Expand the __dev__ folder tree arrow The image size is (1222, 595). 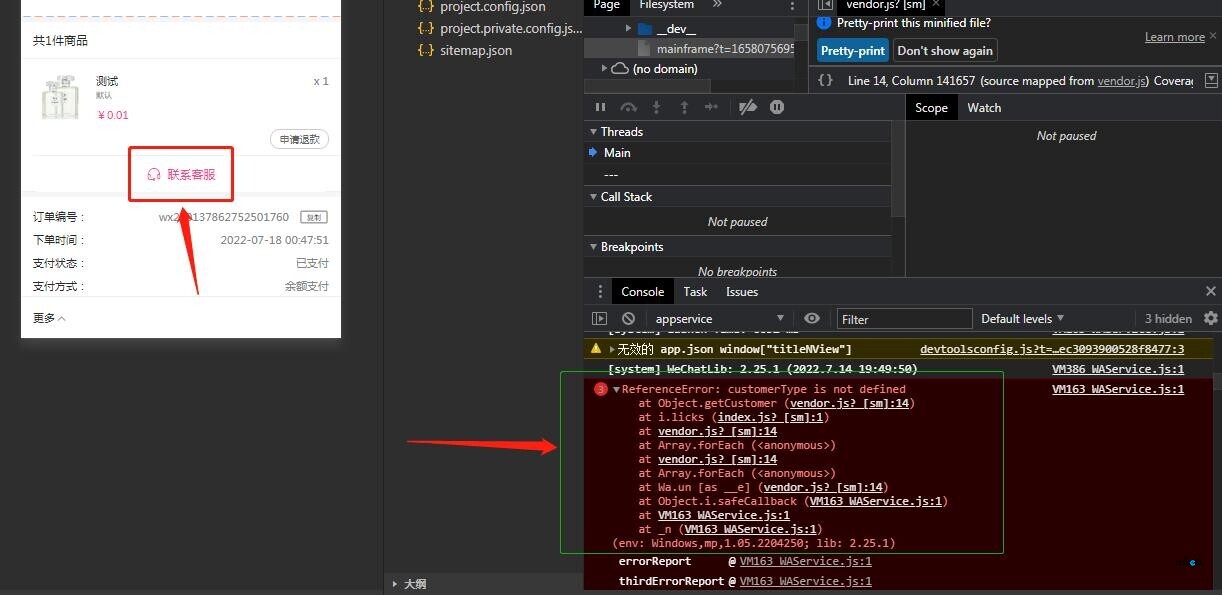click(628, 29)
